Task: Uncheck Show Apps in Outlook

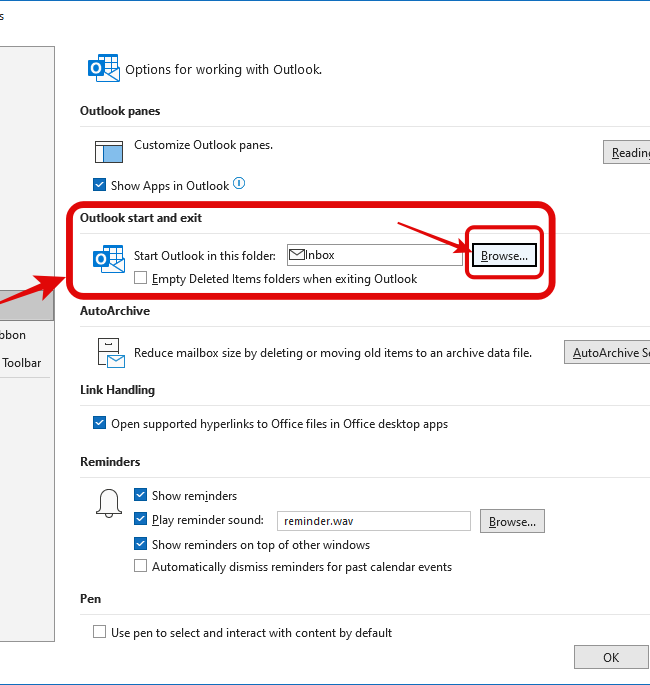Action: 100,185
